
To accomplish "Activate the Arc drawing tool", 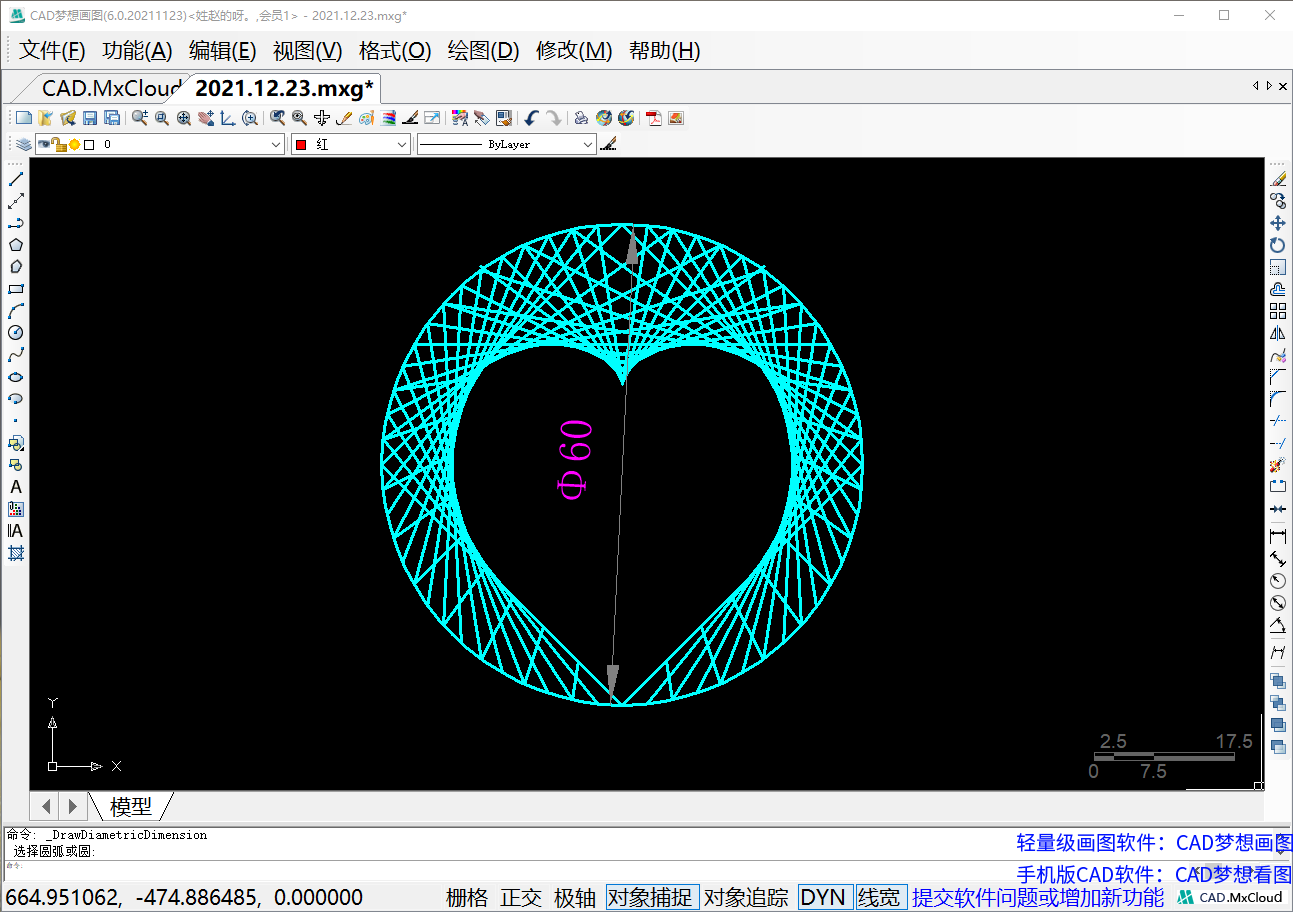I will [16, 311].
